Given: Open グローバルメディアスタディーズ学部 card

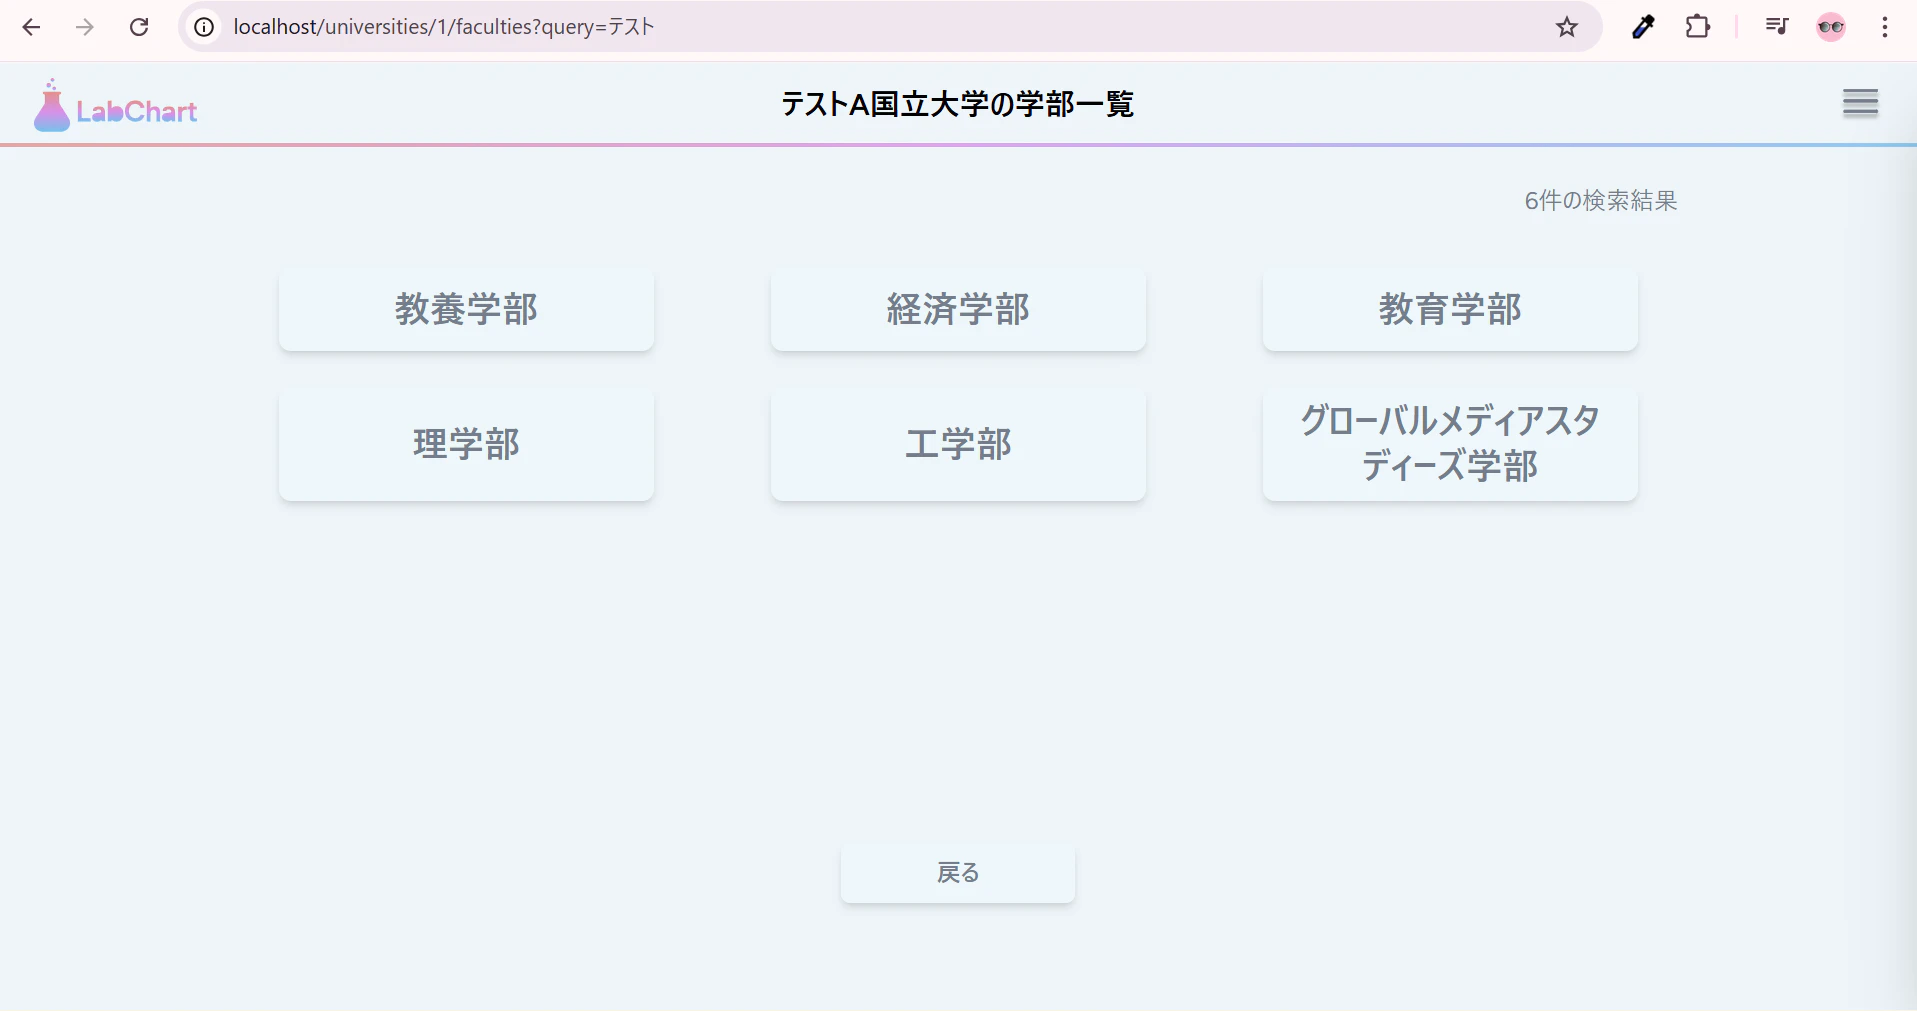Looking at the screenshot, I should point(1450,444).
